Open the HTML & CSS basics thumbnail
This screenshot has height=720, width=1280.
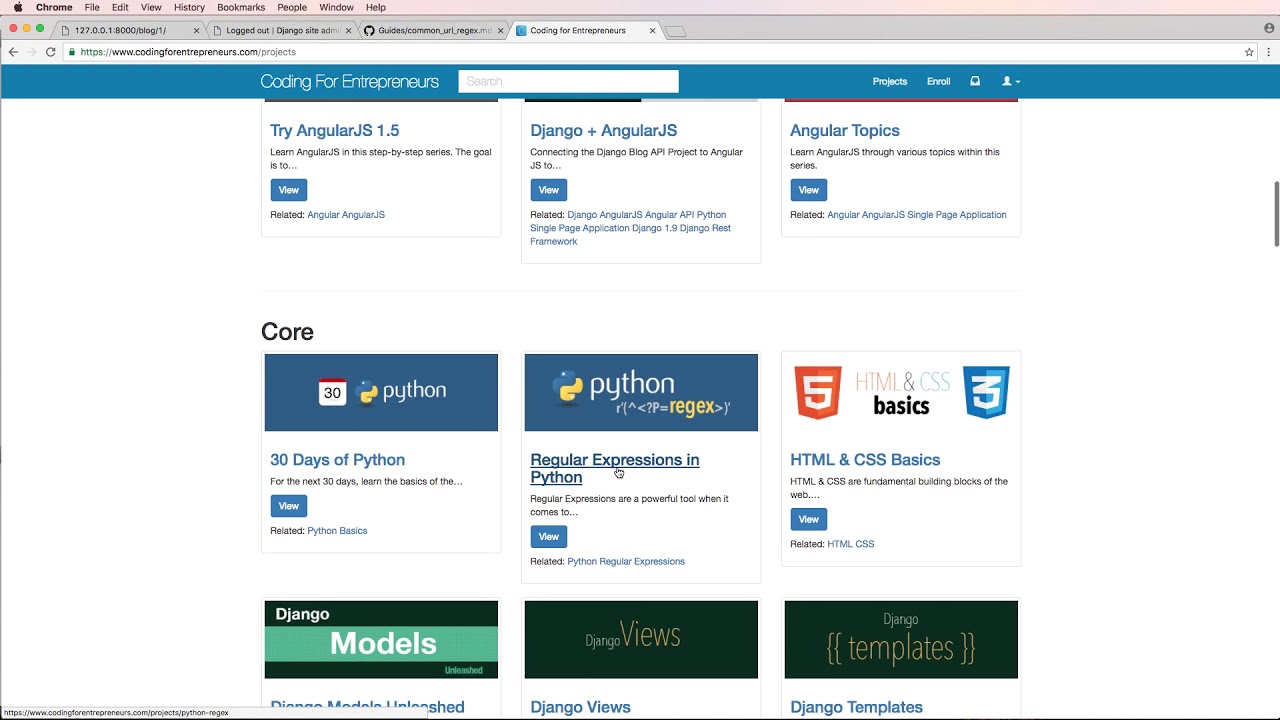pos(901,392)
